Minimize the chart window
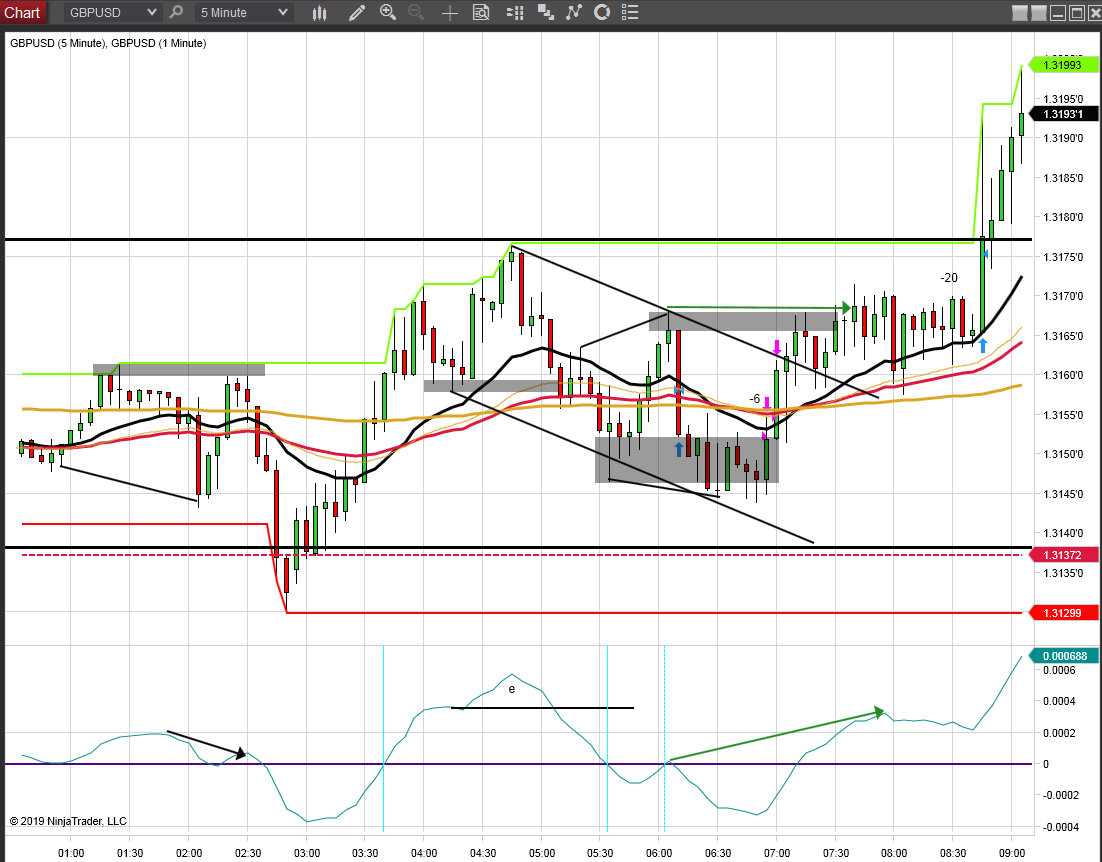This screenshot has width=1102, height=862. pos(1058,13)
